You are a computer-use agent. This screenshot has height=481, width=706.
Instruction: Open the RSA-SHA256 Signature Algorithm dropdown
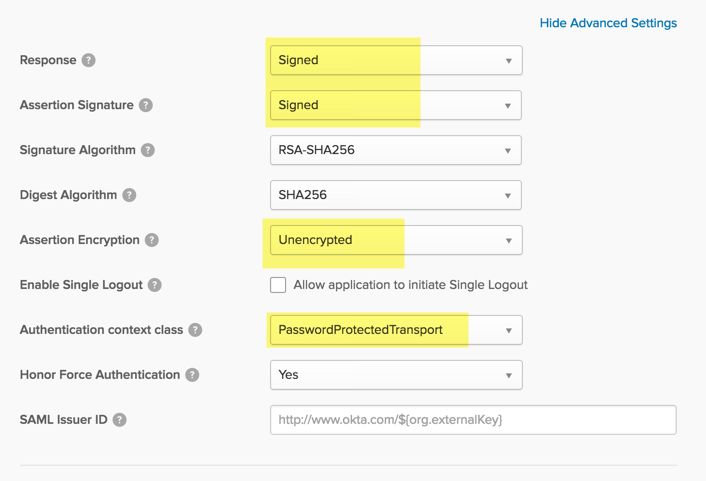(x=395, y=150)
